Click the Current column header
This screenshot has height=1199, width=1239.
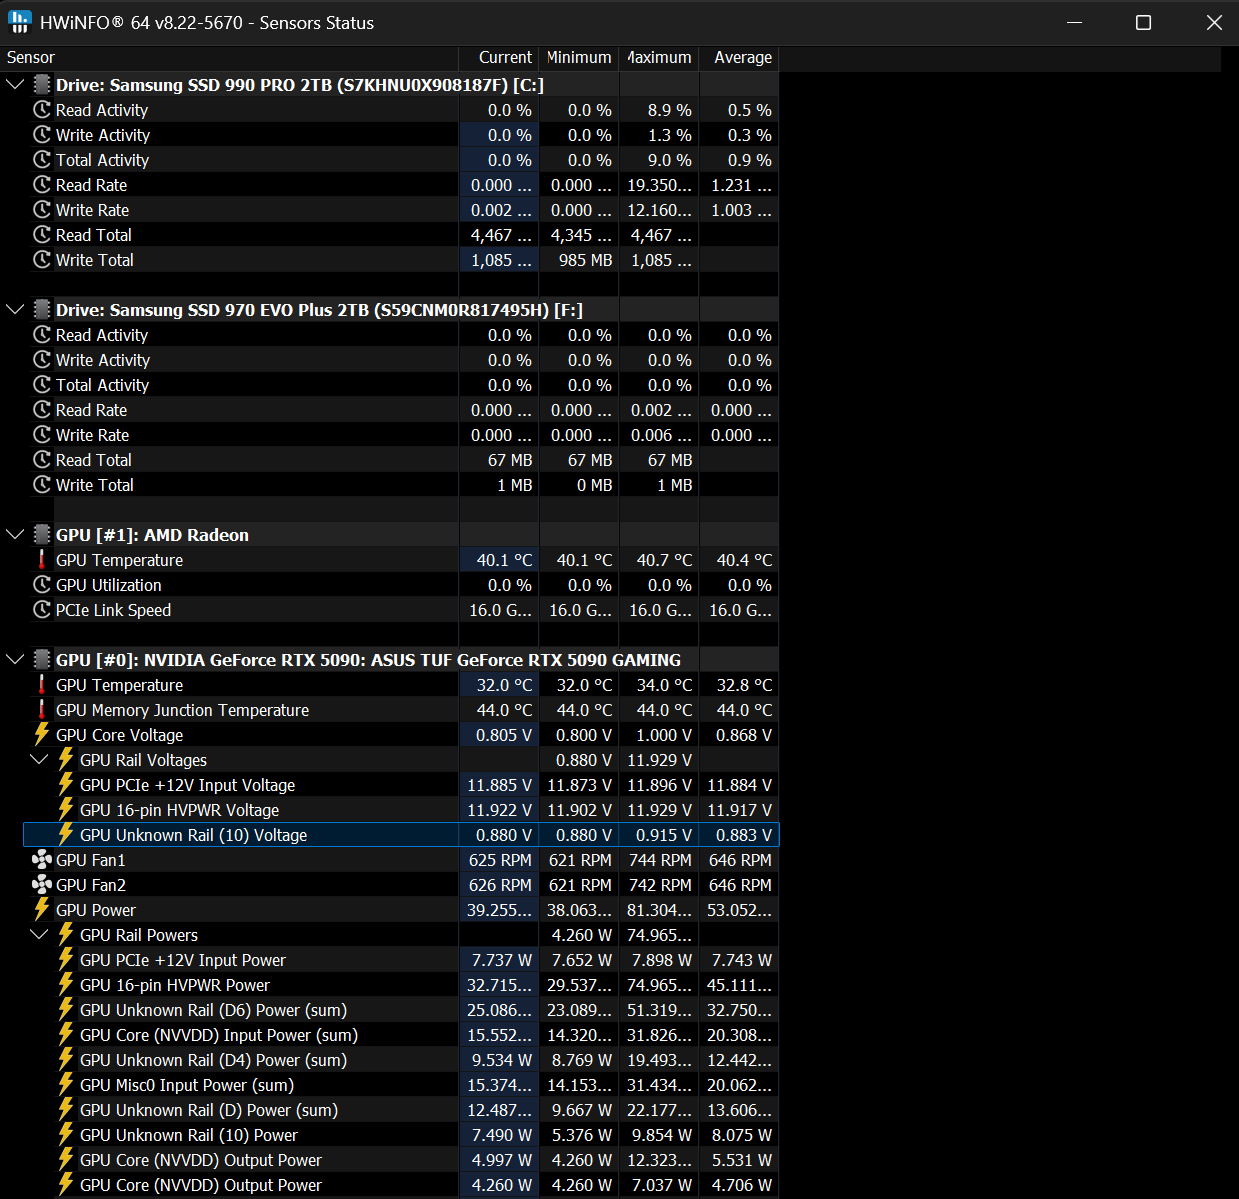pyautogui.click(x=505, y=58)
